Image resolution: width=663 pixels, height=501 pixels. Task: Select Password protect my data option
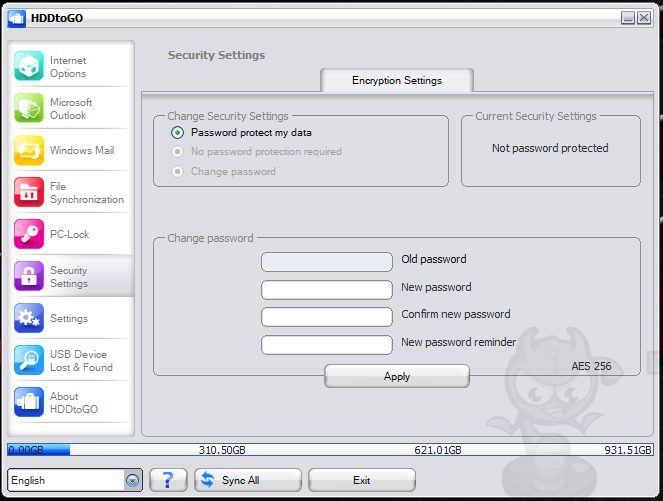point(177,133)
